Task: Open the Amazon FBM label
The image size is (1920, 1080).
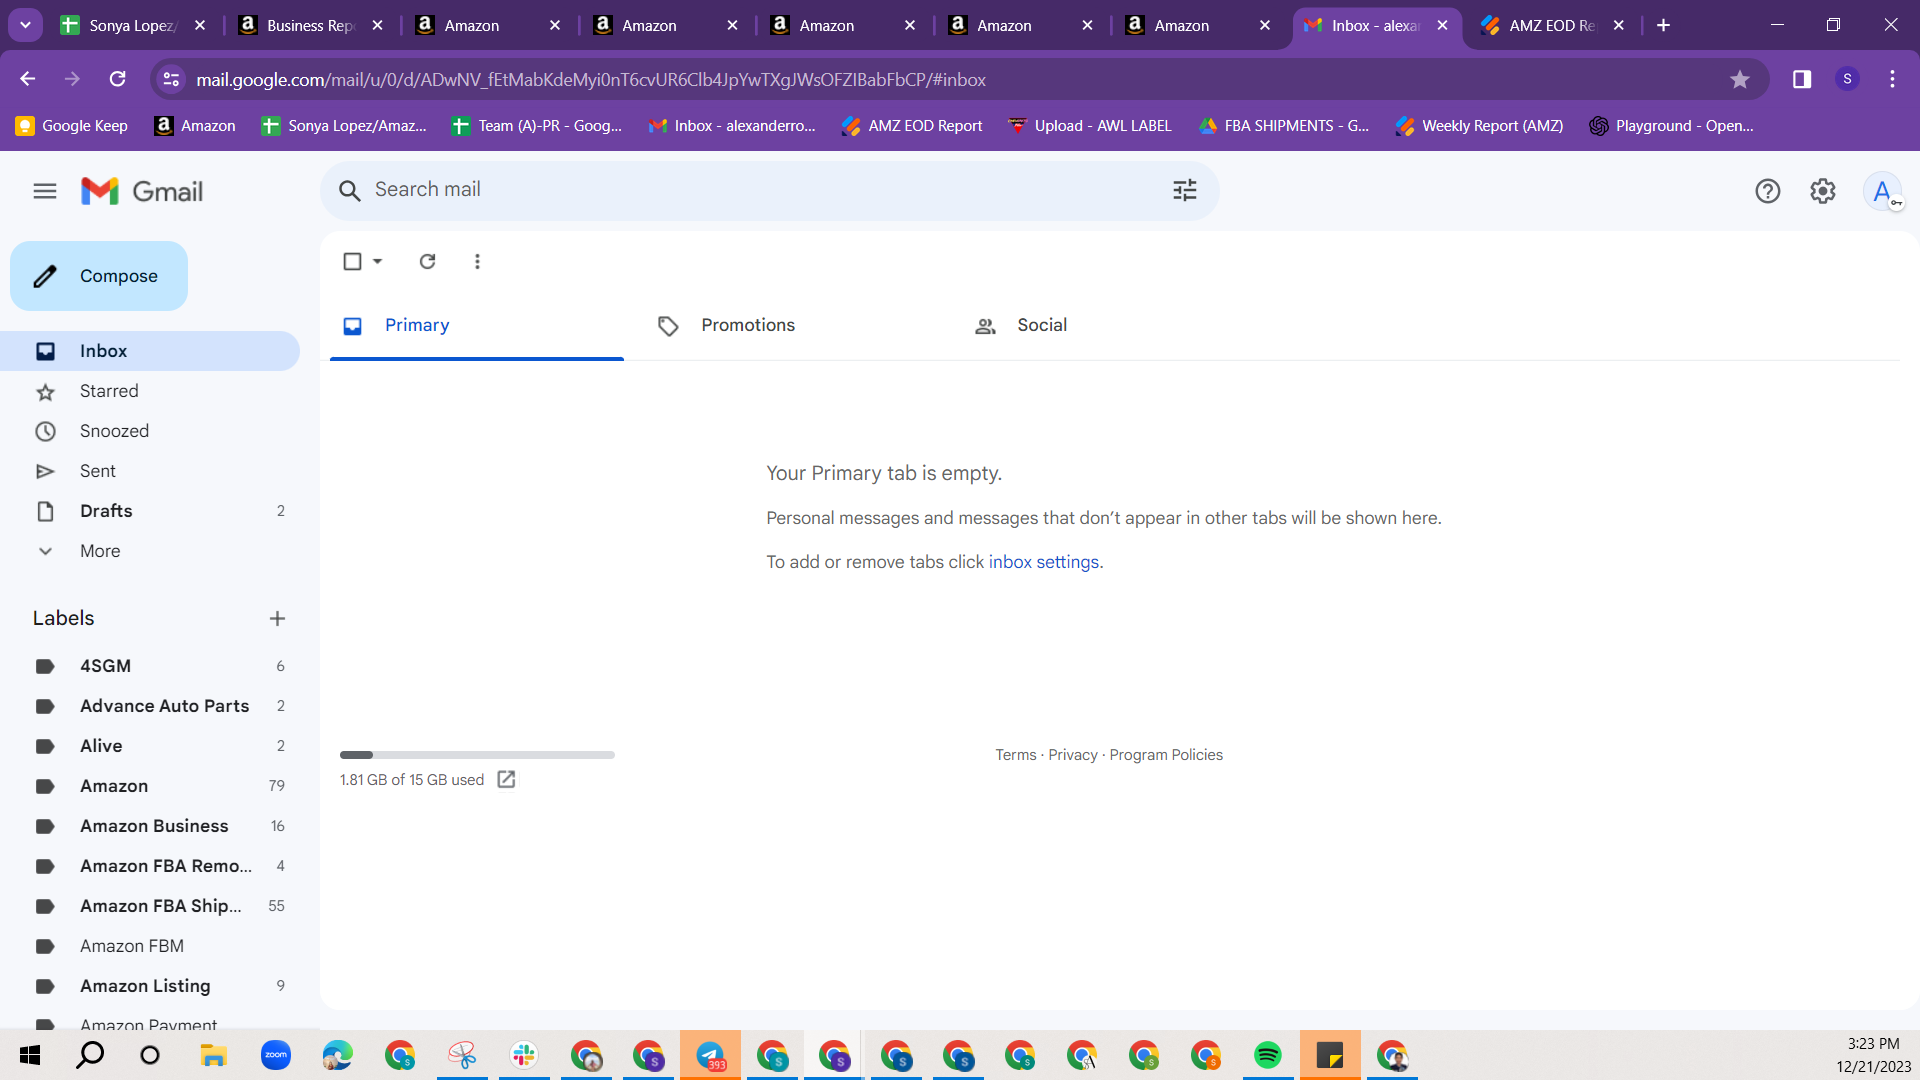Action: click(150, 946)
